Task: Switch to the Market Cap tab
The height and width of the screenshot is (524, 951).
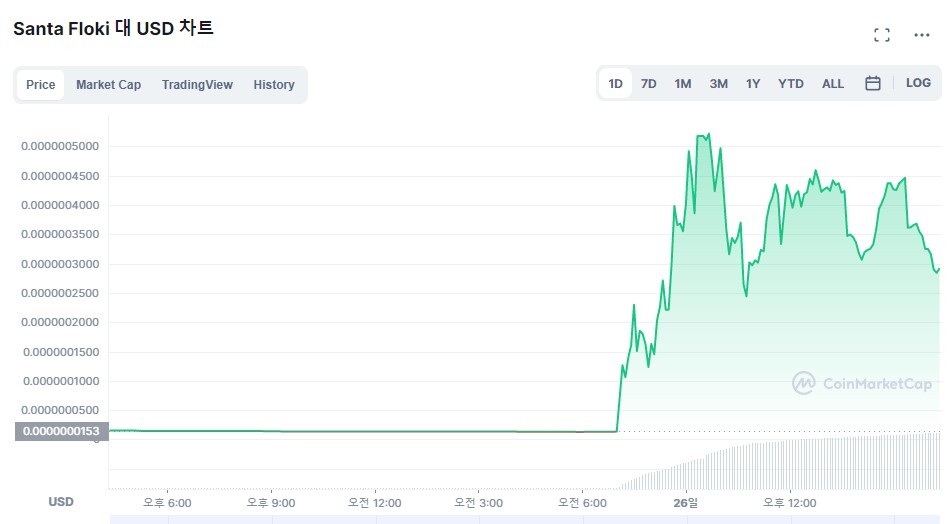Action: (x=109, y=85)
